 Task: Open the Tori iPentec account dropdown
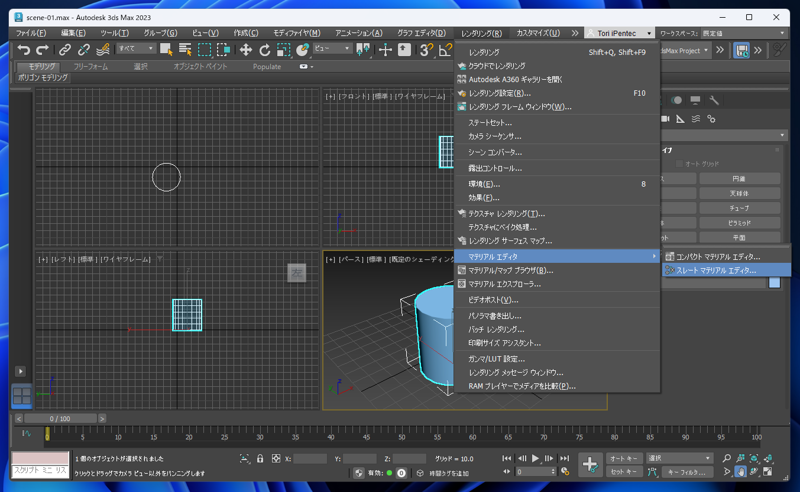(x=619, y=33)
